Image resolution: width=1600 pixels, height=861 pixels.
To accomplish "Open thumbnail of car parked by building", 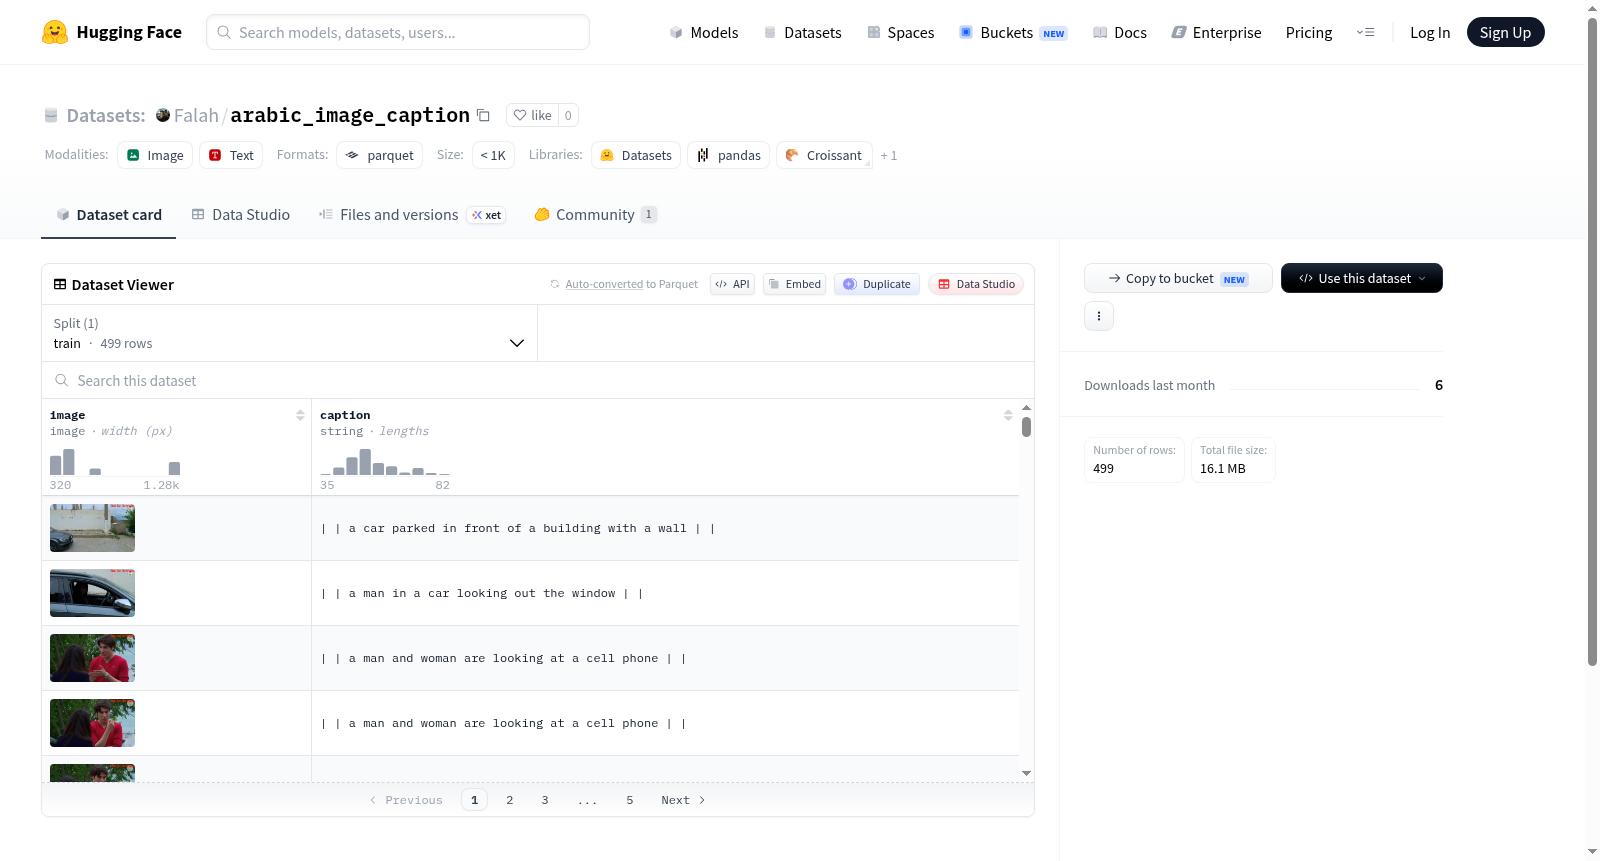I will coord(92,528).
